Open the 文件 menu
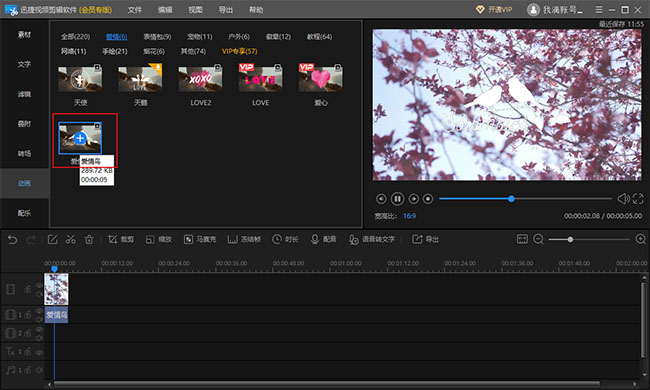 point(135,10)
